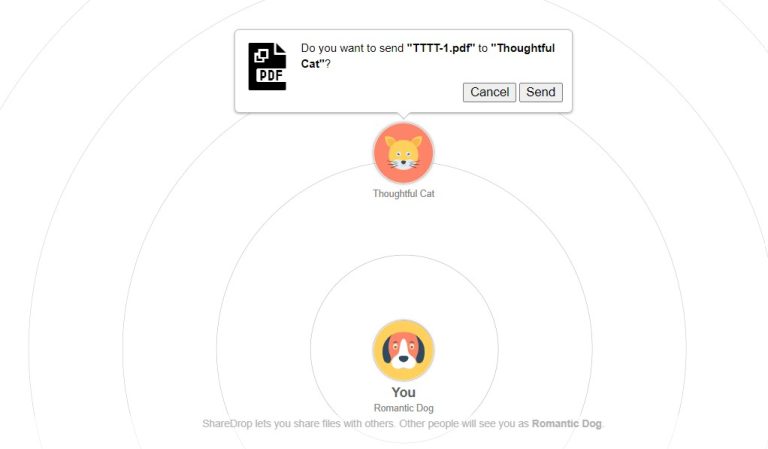Click the dog's nose on your avatar
Viewport: 768px width, 449px height.
coord(403,359)
